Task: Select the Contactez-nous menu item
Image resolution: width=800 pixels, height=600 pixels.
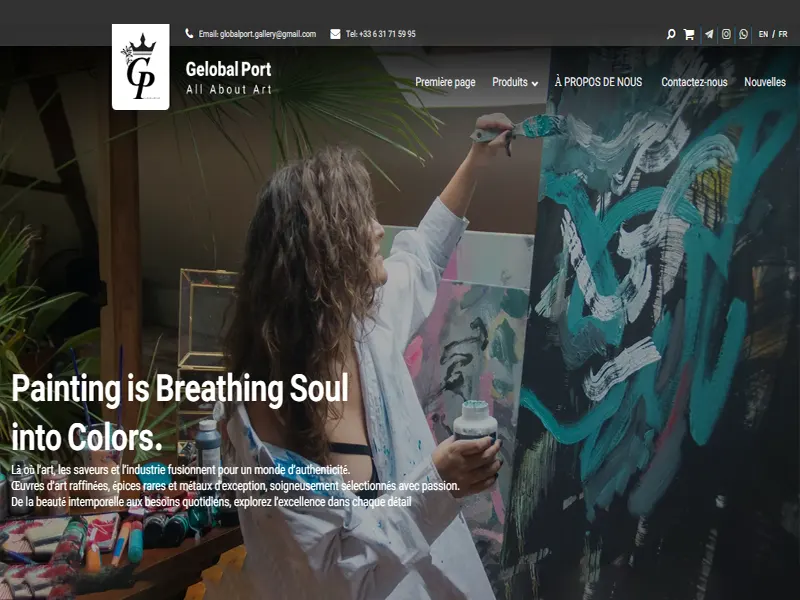Action: click(694, 82)
